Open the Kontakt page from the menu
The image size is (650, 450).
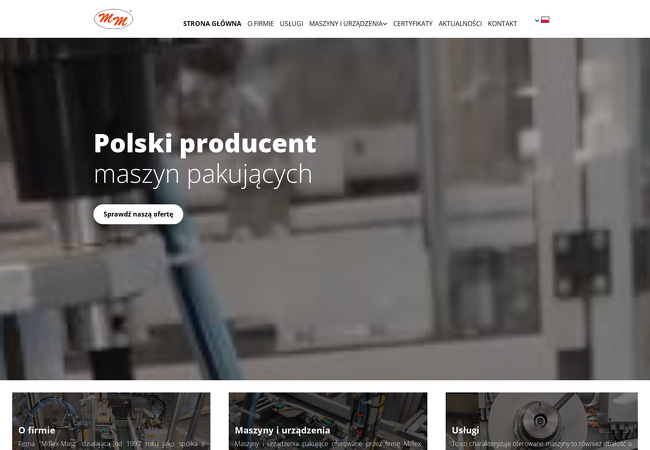[x=502, y=24]
